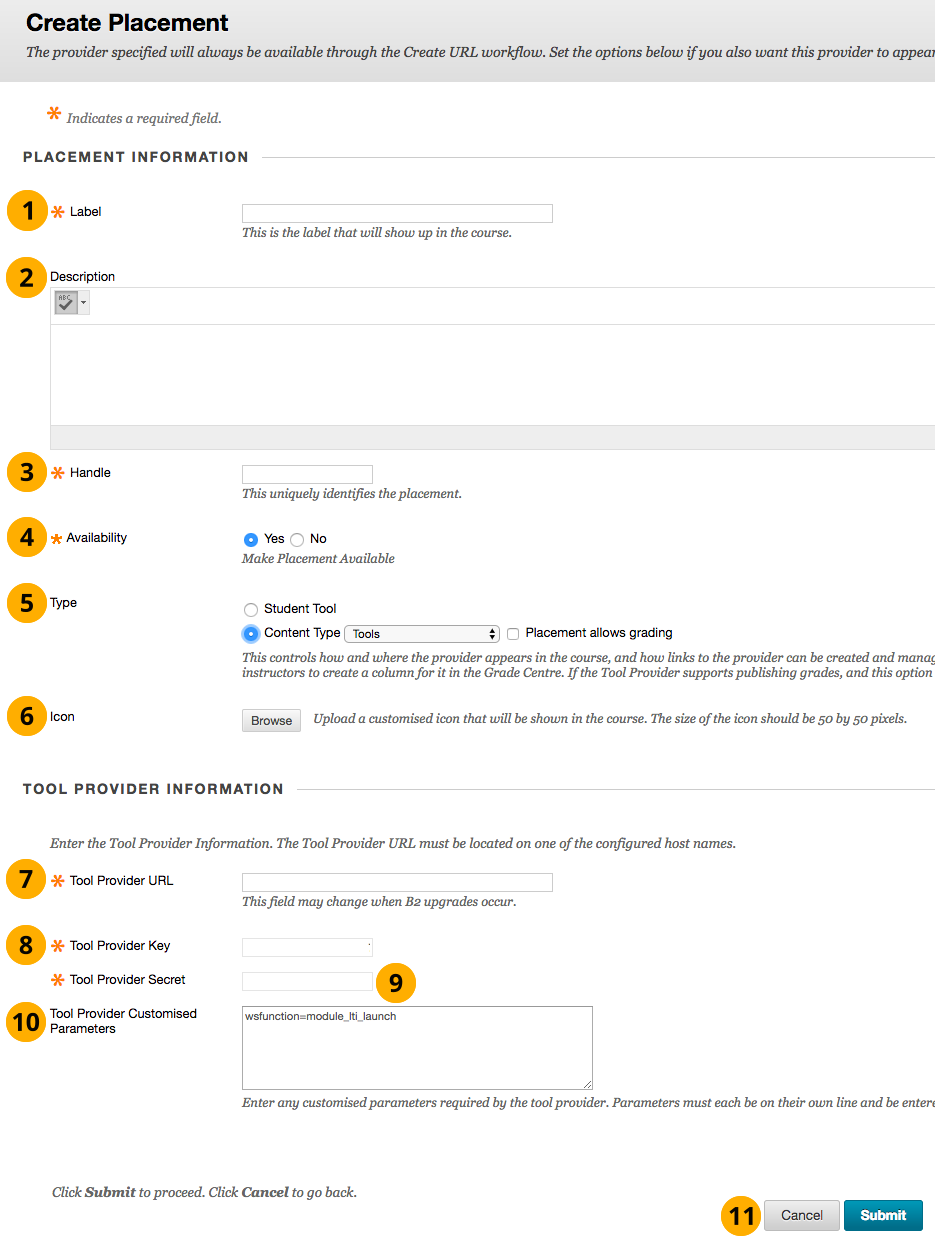The height and width of the screenshot is (1240, 935).
Task: Click Browse to upload an icon
Action: tap(271, 721)
